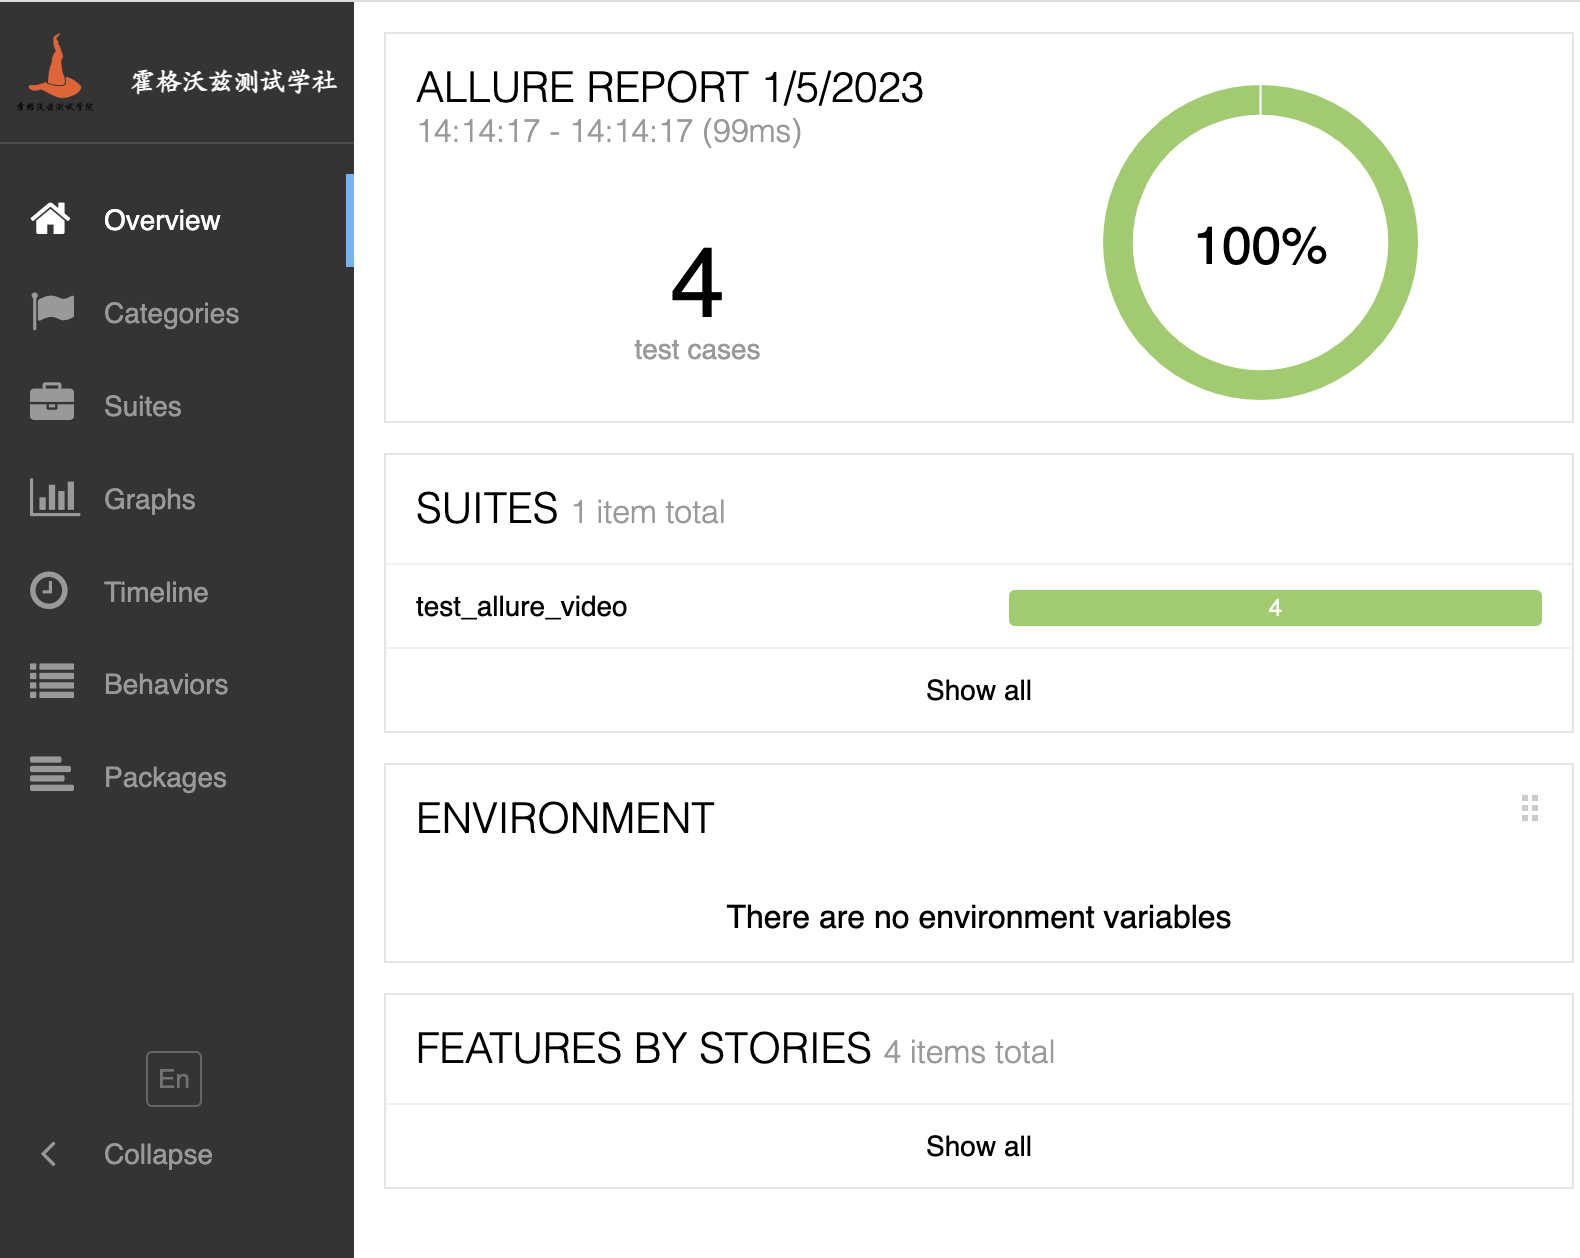This screenshot has width=1580, height=1258.
Task: Open the En language selector
Action: click(x=174, y=1079)
